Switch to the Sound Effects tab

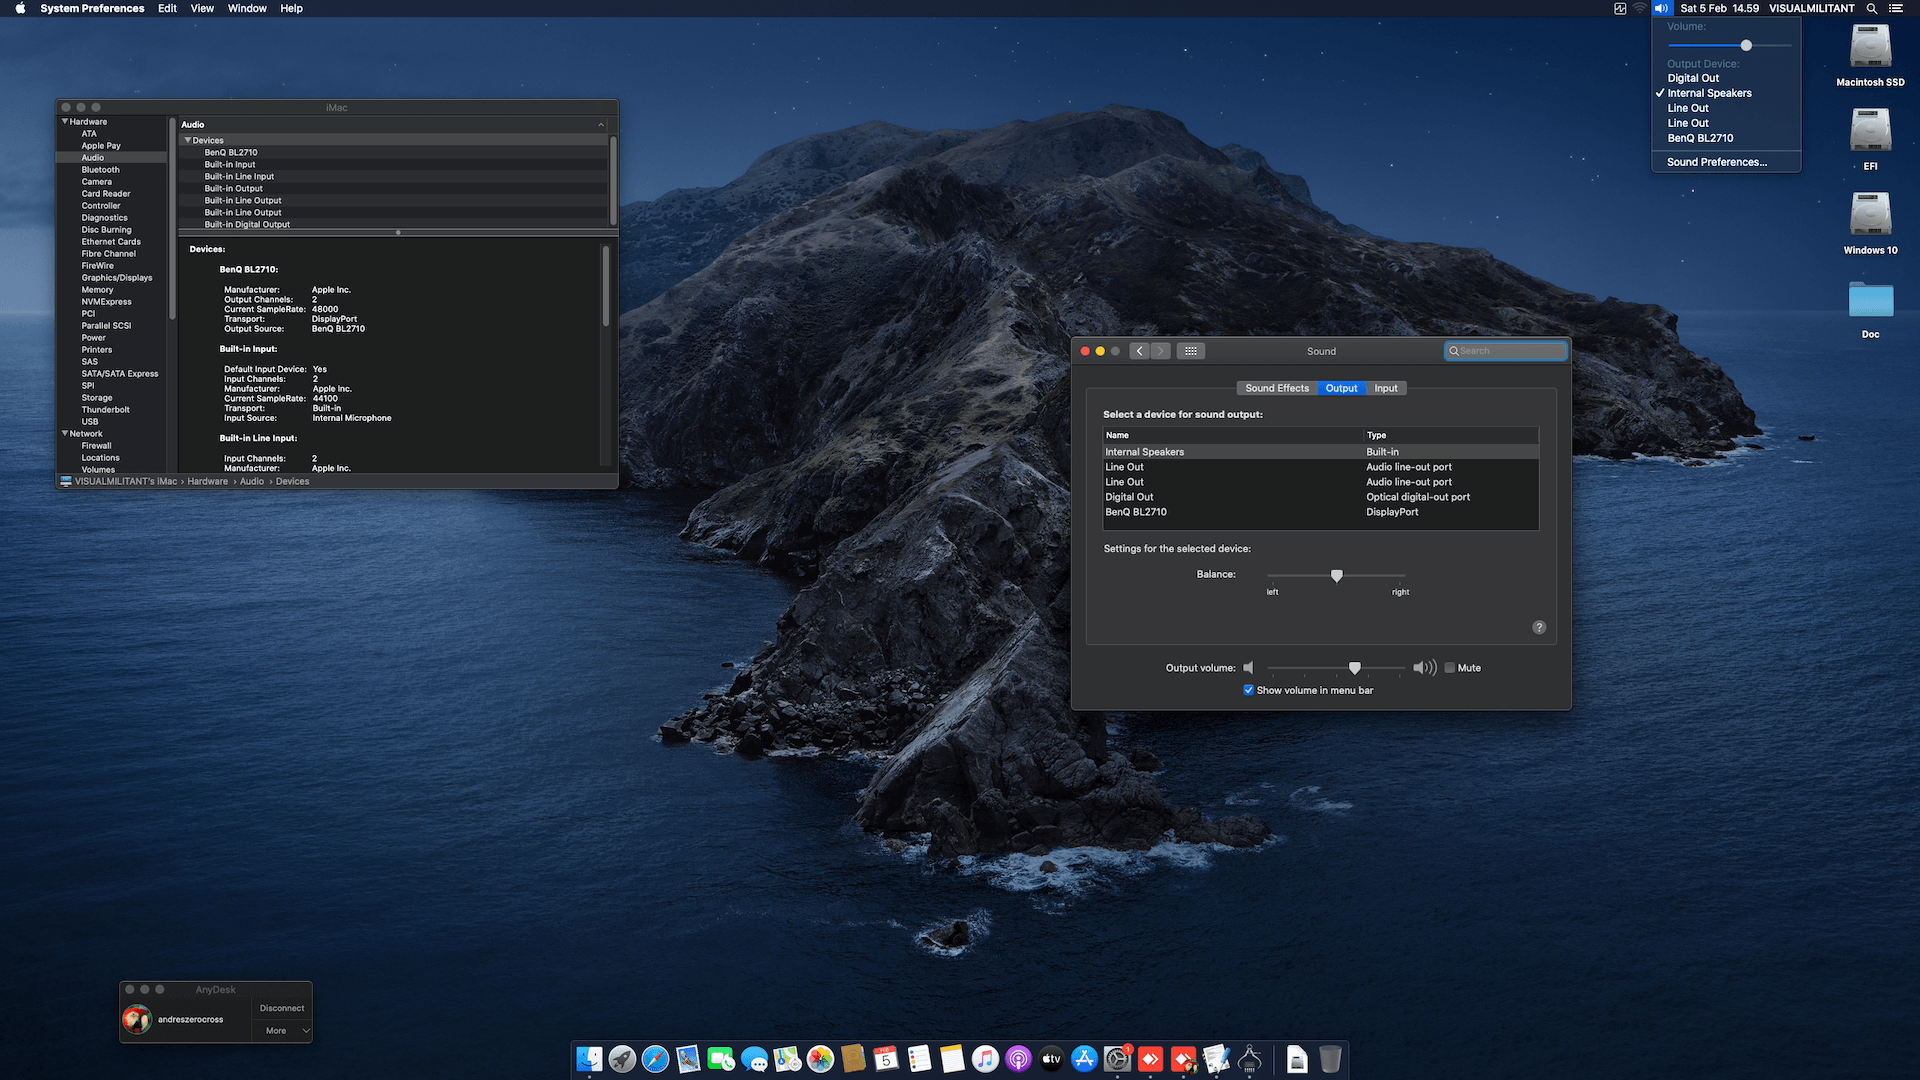(1276, 388)
